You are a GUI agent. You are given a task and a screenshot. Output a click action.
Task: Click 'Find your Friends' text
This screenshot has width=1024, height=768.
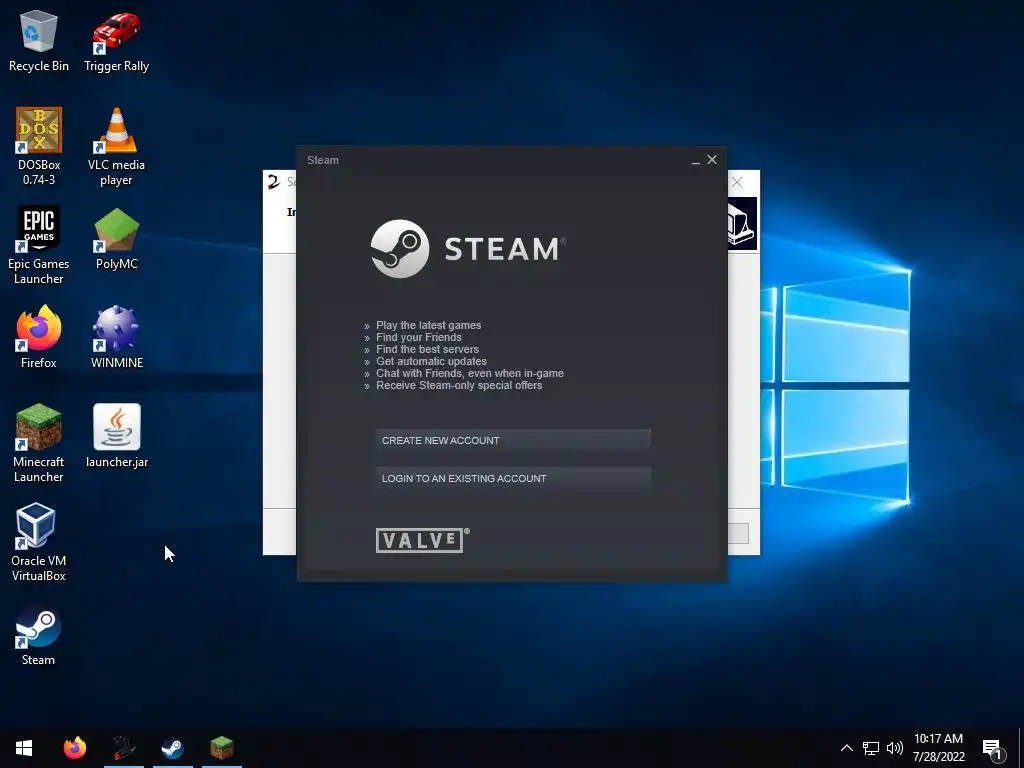[419, 337]
